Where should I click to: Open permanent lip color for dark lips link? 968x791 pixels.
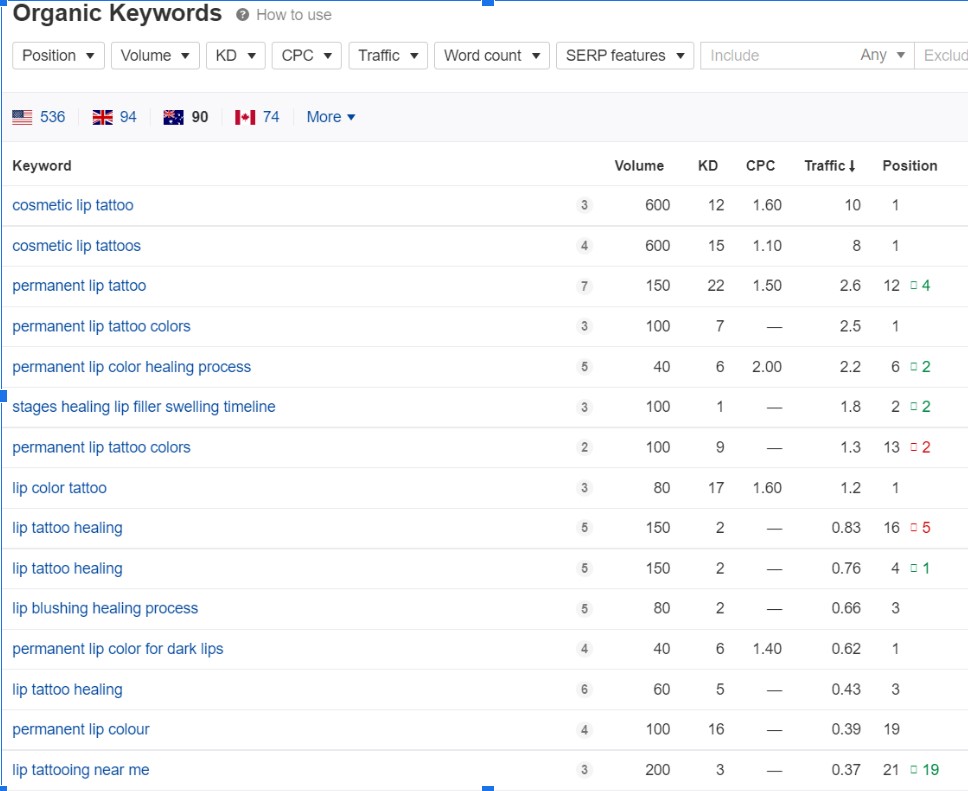(118, 649)
